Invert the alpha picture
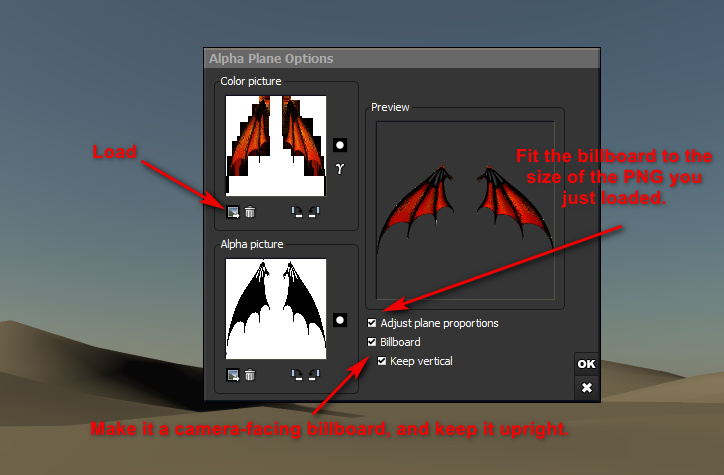This screenshot has width=724, height=475. coord(340,320)
